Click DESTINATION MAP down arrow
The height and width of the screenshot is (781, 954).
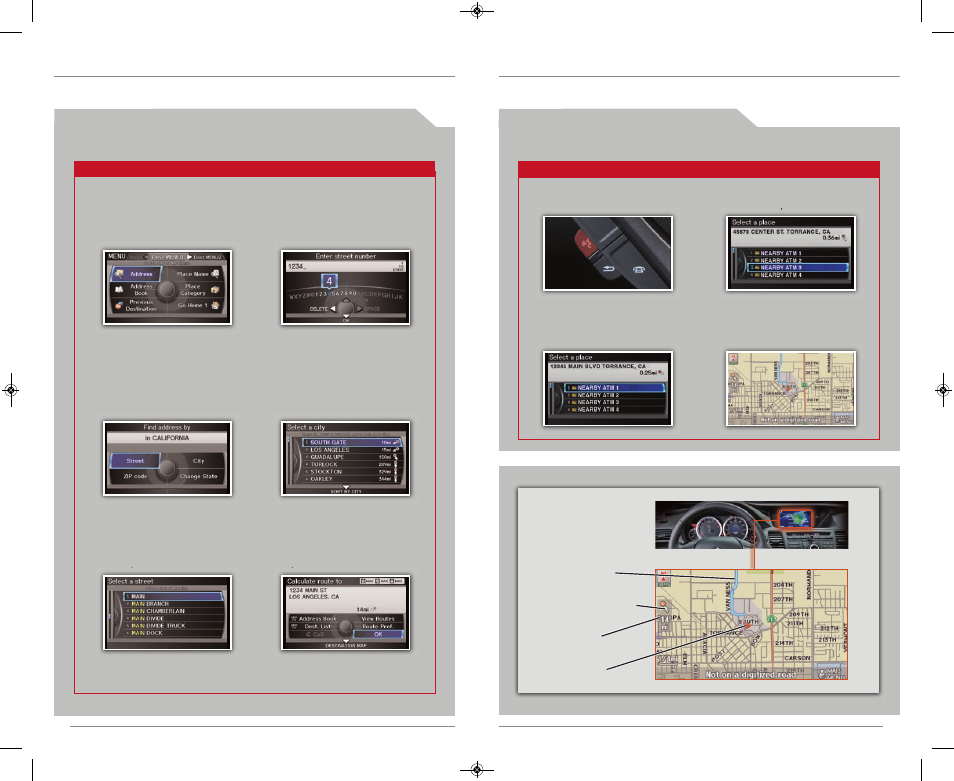coord(346,641)
